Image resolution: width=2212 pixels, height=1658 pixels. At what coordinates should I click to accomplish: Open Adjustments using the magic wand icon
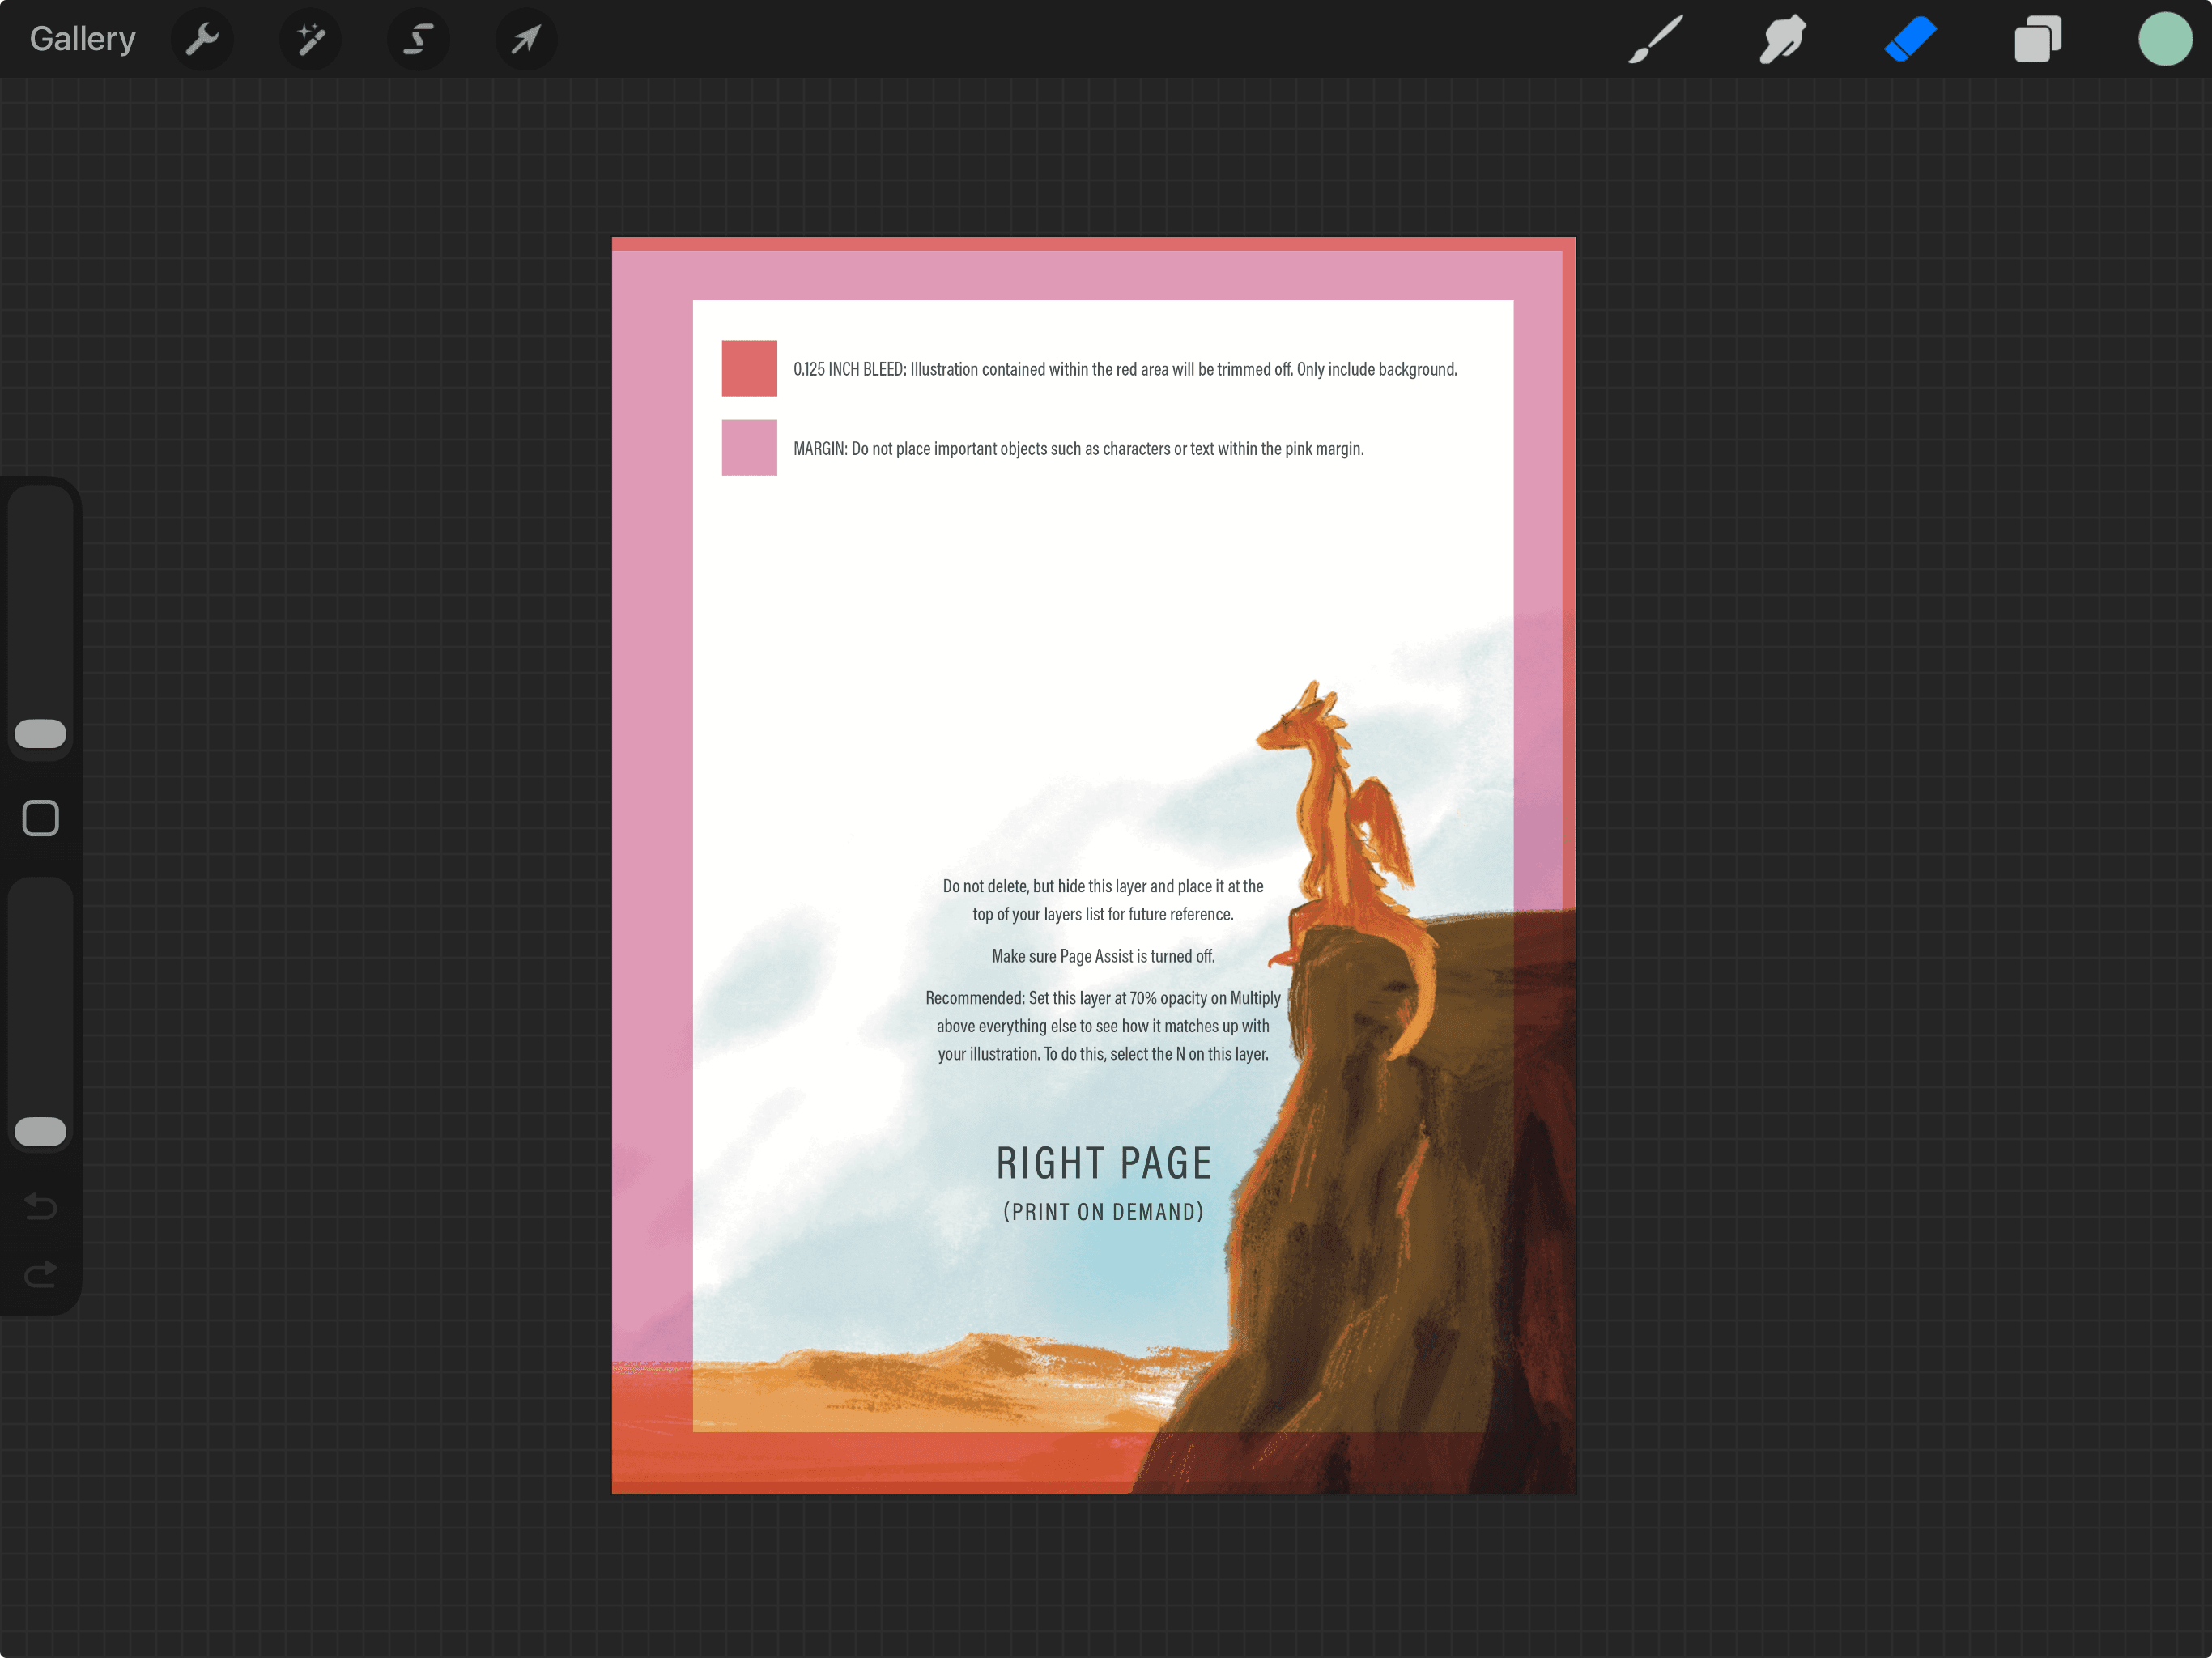point(311,39)
